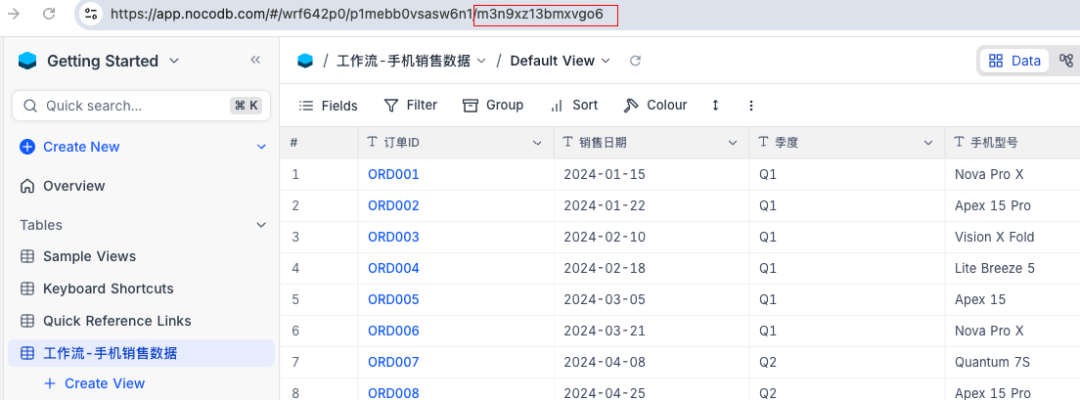Expand the Create New chevron
This screenshot has height=400, width=1080.
[261, 147]
